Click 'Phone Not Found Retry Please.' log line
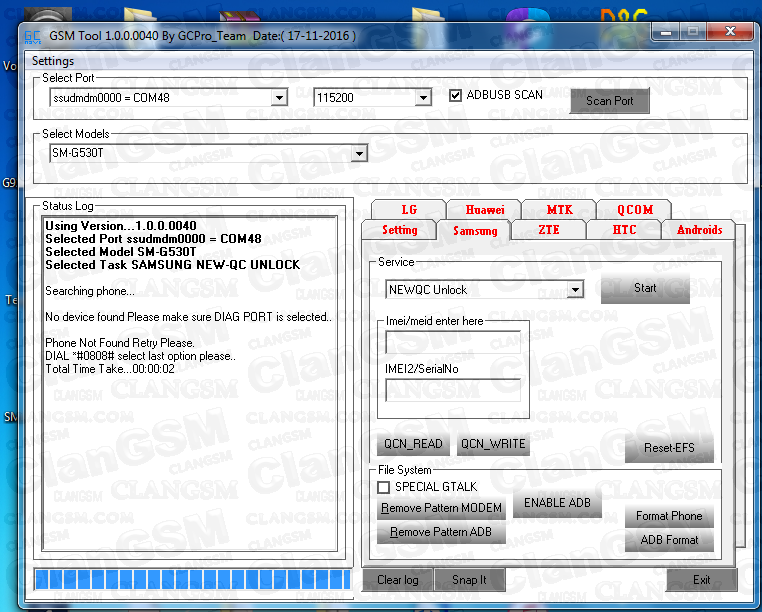Viewport: 762px width, 612px height. click(x=120, y=343)
